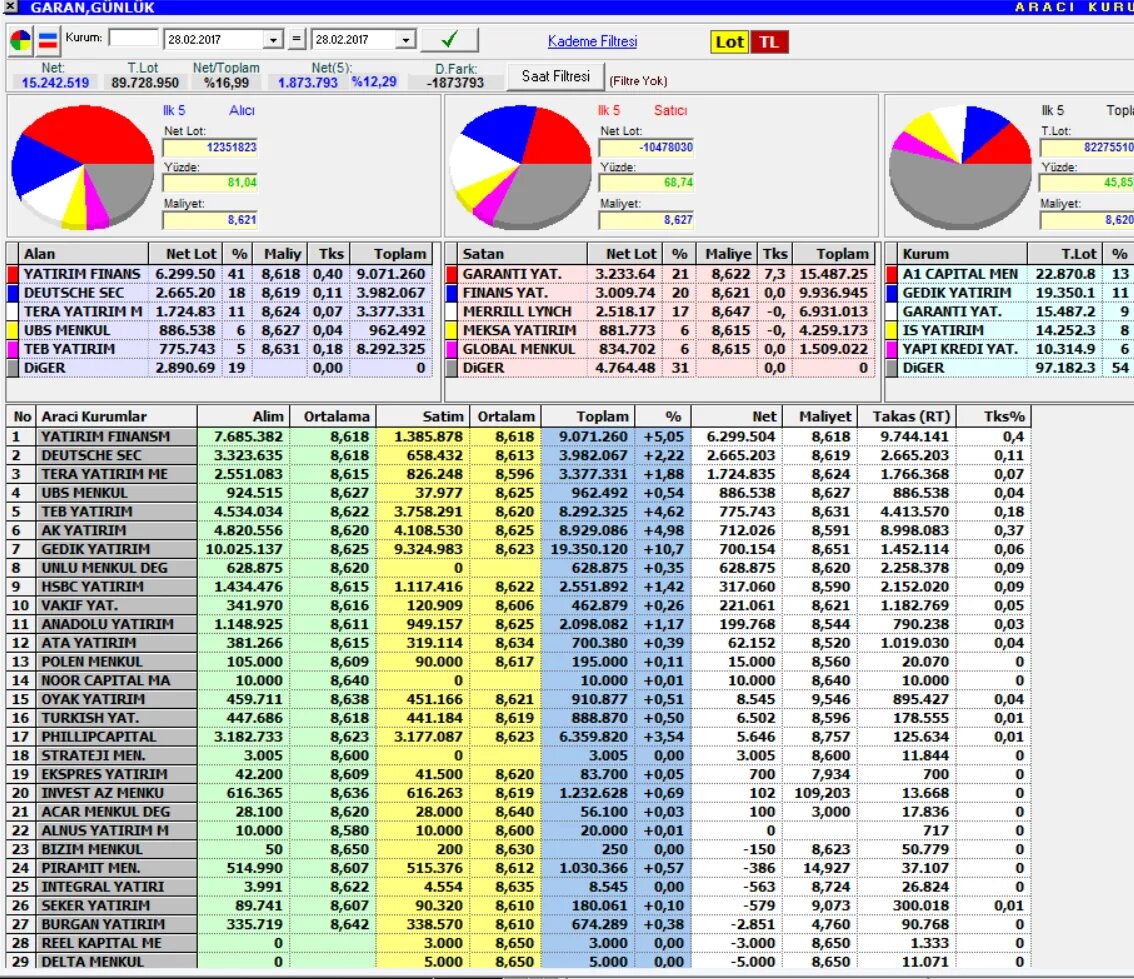Screen dimensions: 1134x979
Task: Close the GARAN window with the X icon
Action: click(x=9, y=7)
